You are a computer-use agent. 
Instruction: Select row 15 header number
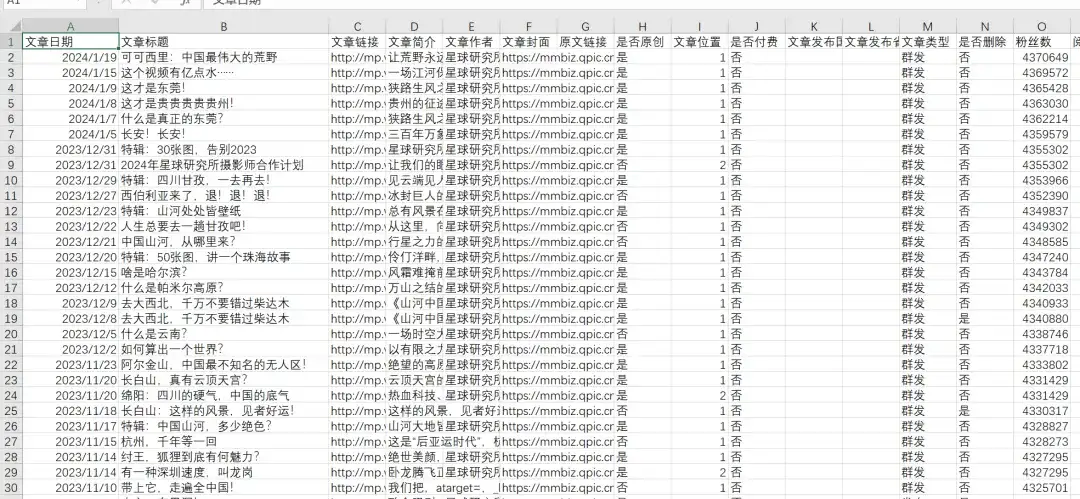tap(11, 257)
